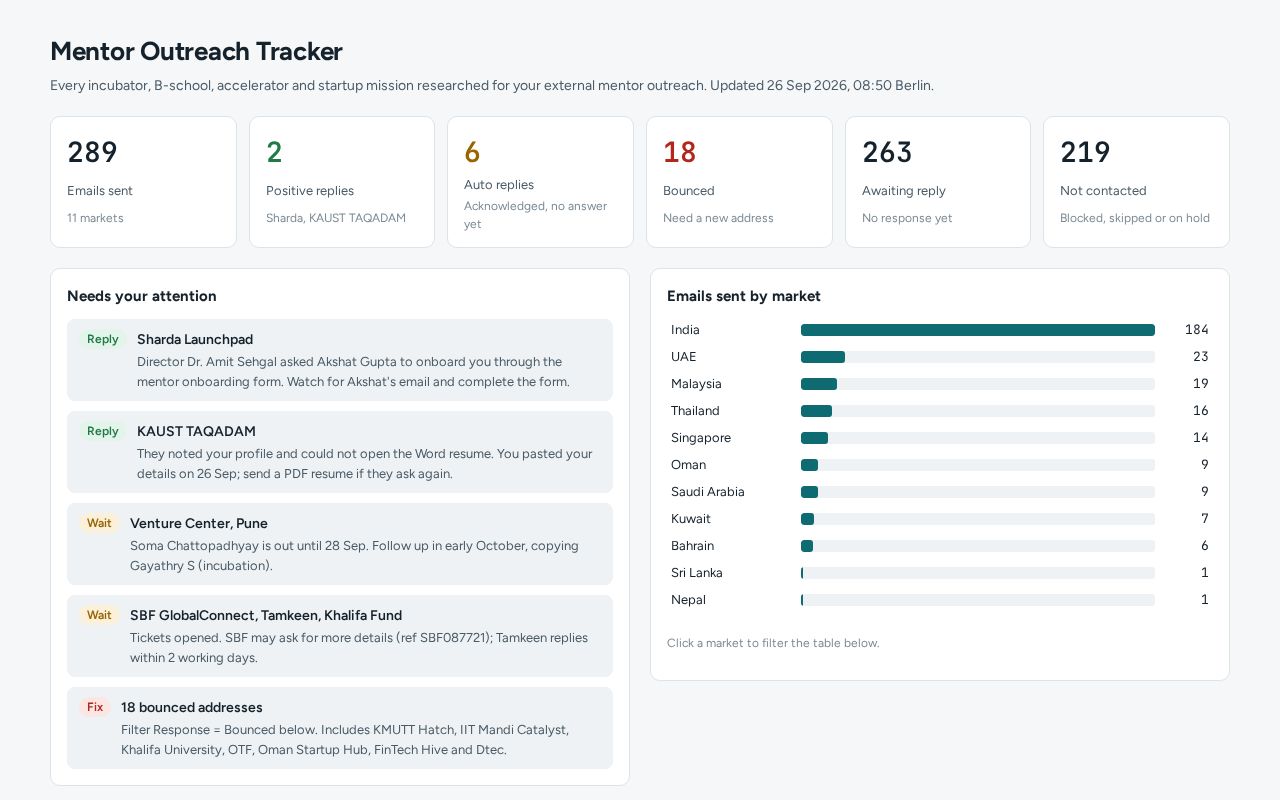Open the SBF GlobalConnect, Tamkeen, Khalifa Fund item

pyautogui.click(x=340, y=636)
